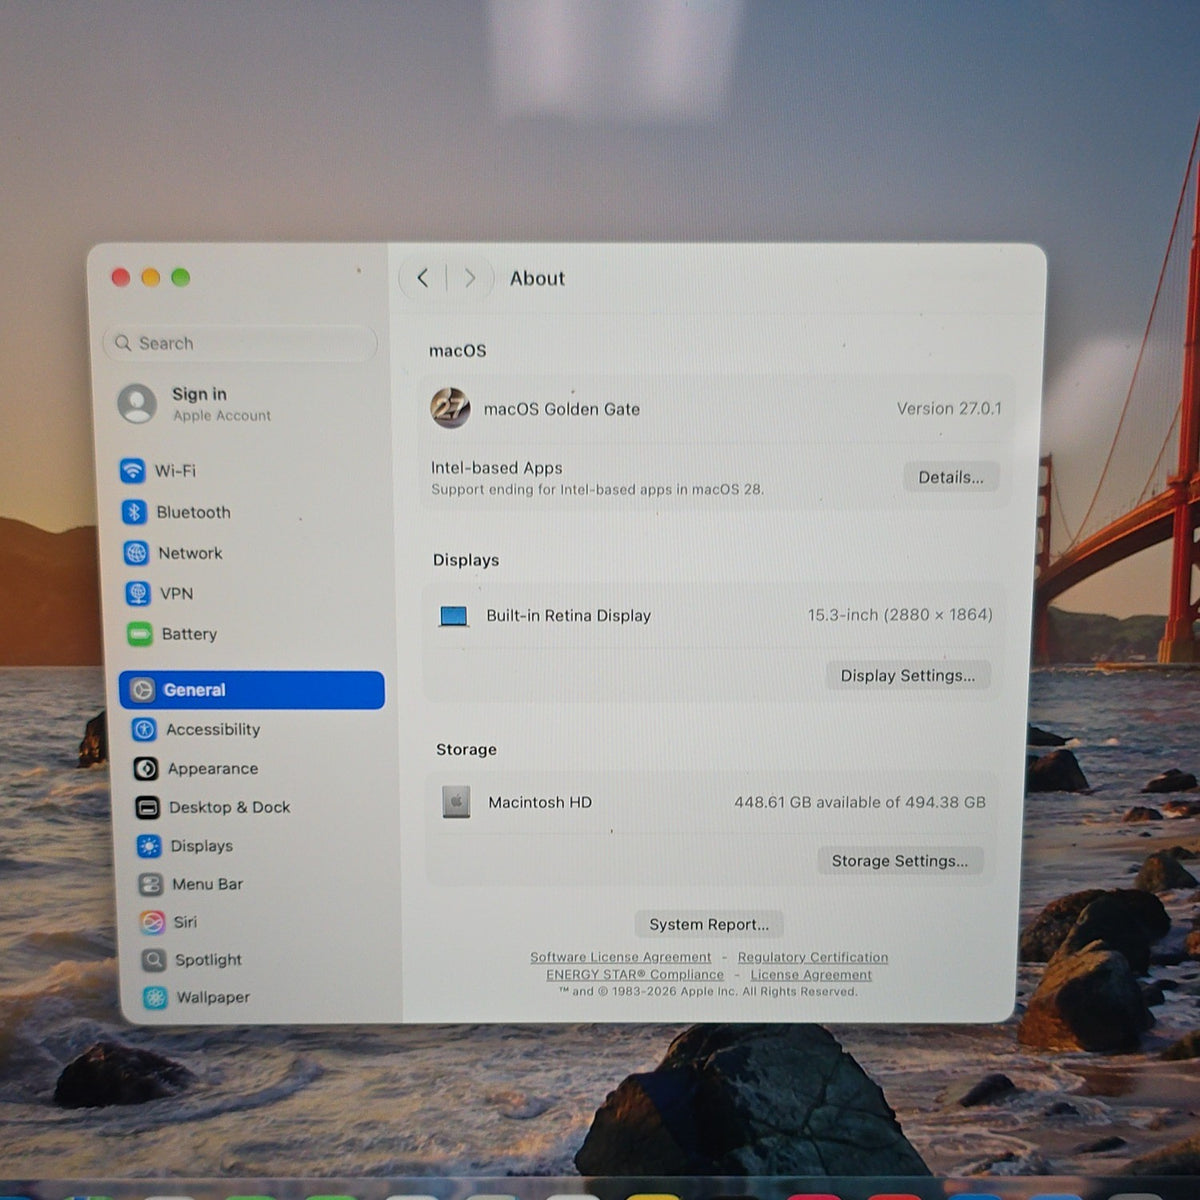The image size is (1200, 1200).
Task: Click the Apple Account avatar icon
Action: (137, 404)
